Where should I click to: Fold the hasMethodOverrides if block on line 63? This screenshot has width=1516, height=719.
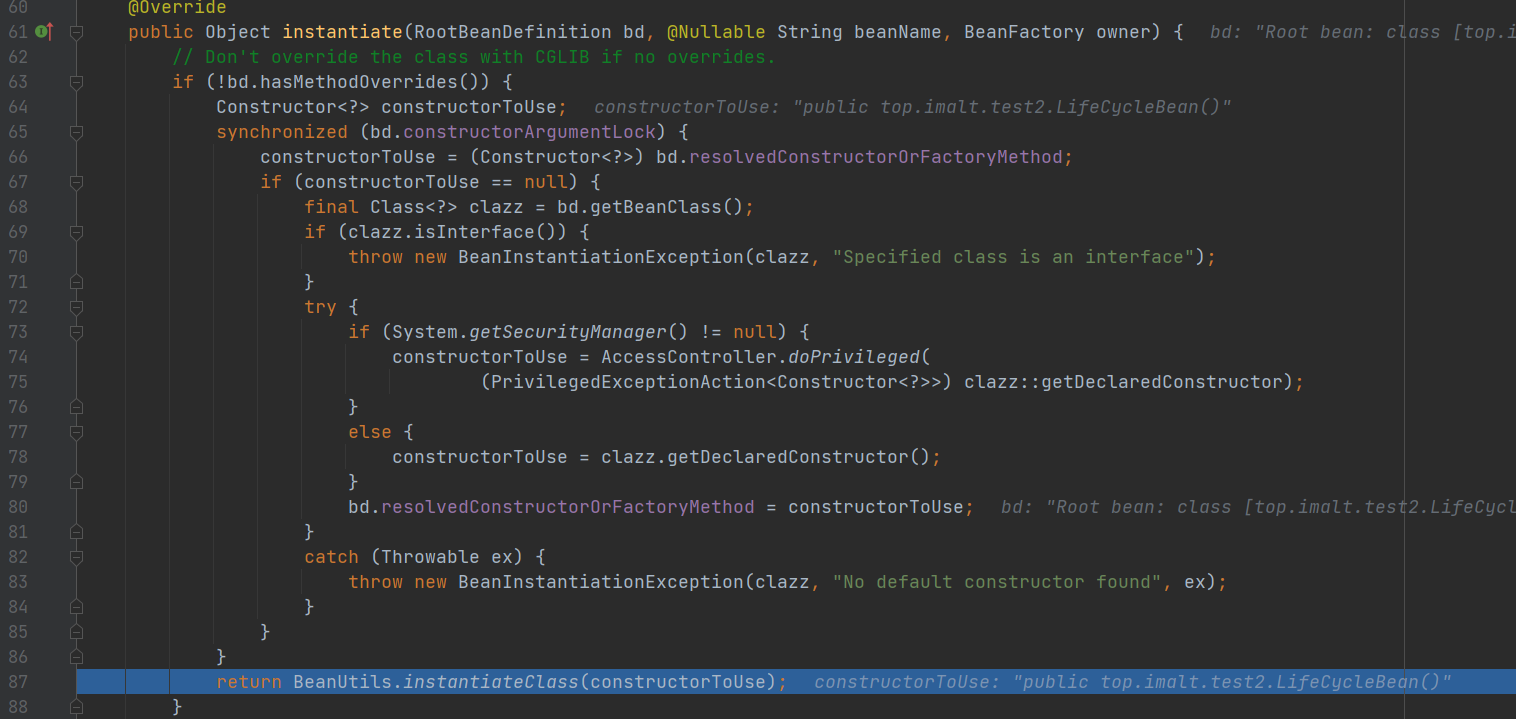(77, 82)
